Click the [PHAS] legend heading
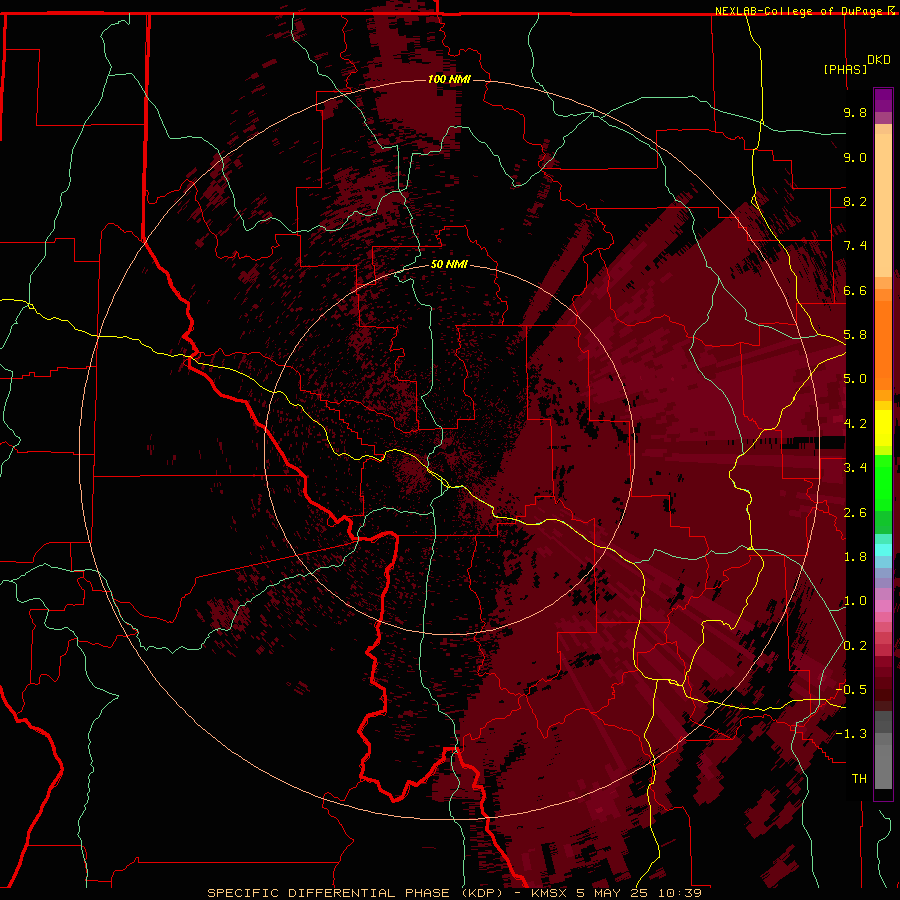Viewport: 900px width, 900px height. tap(845, 69)
